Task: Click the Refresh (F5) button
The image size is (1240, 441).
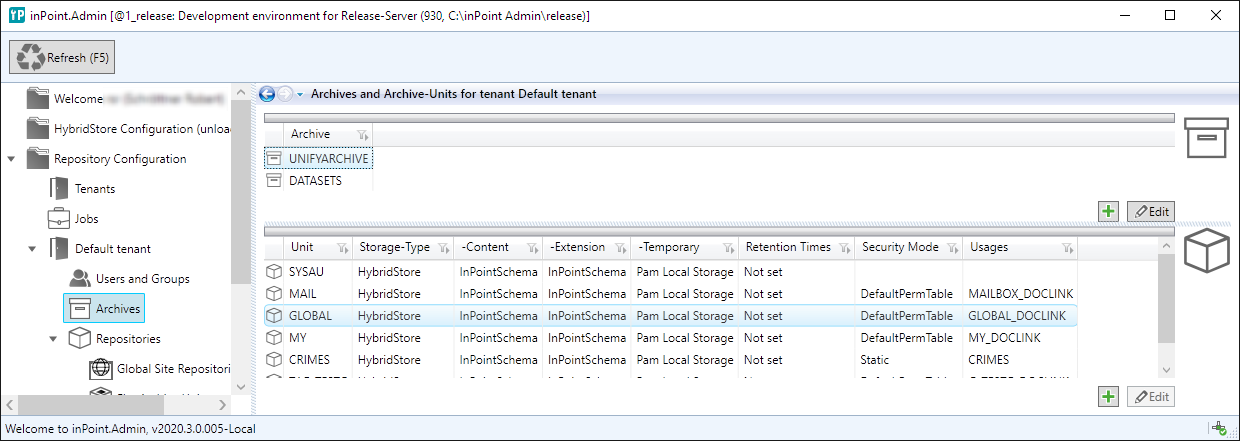Action: [x=62, y=57]
